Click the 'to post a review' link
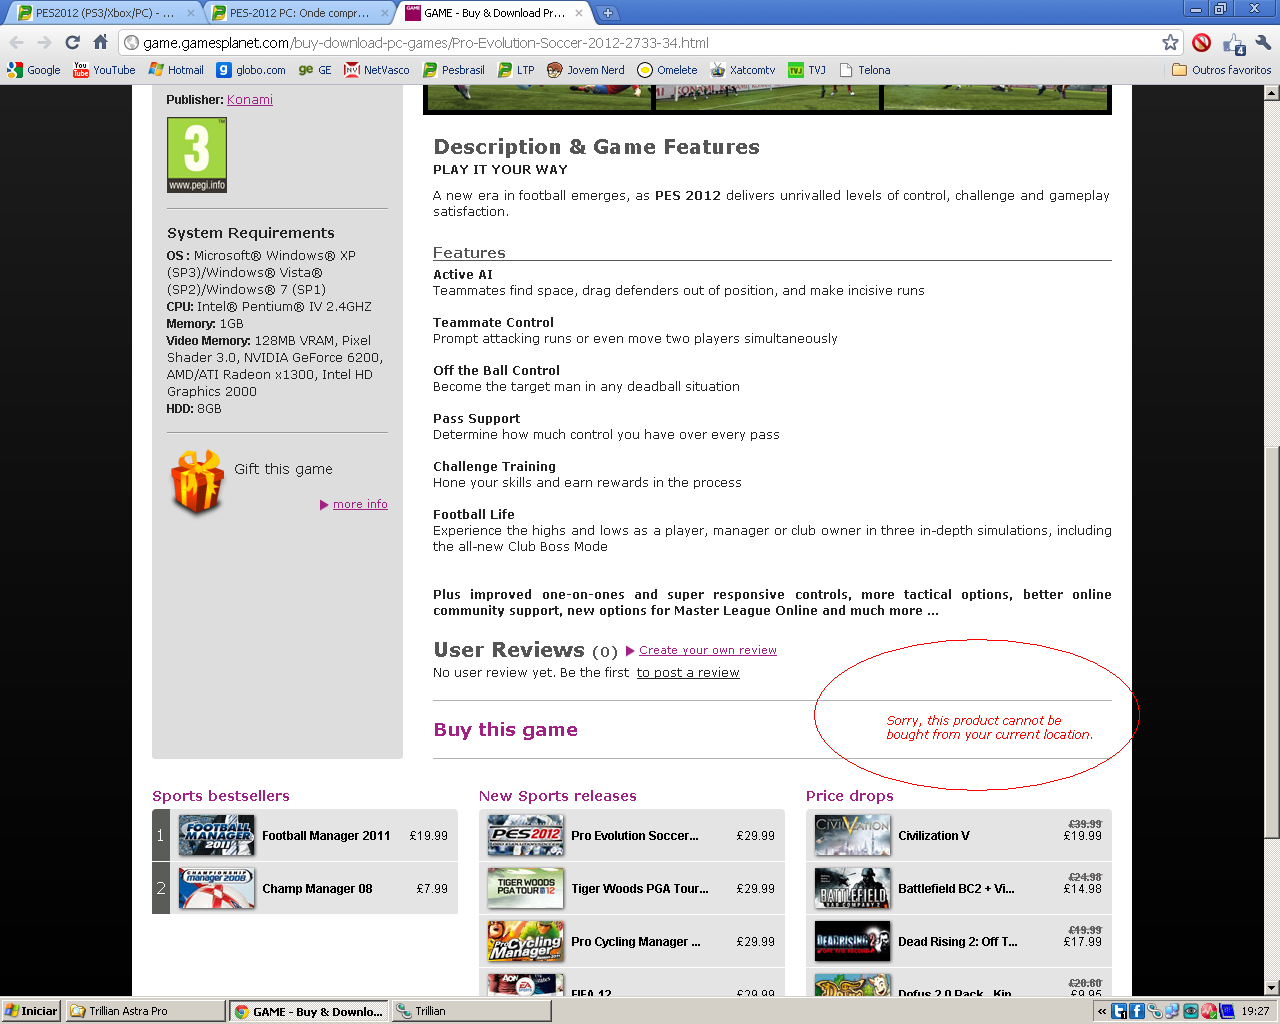 tap(688, 673)
